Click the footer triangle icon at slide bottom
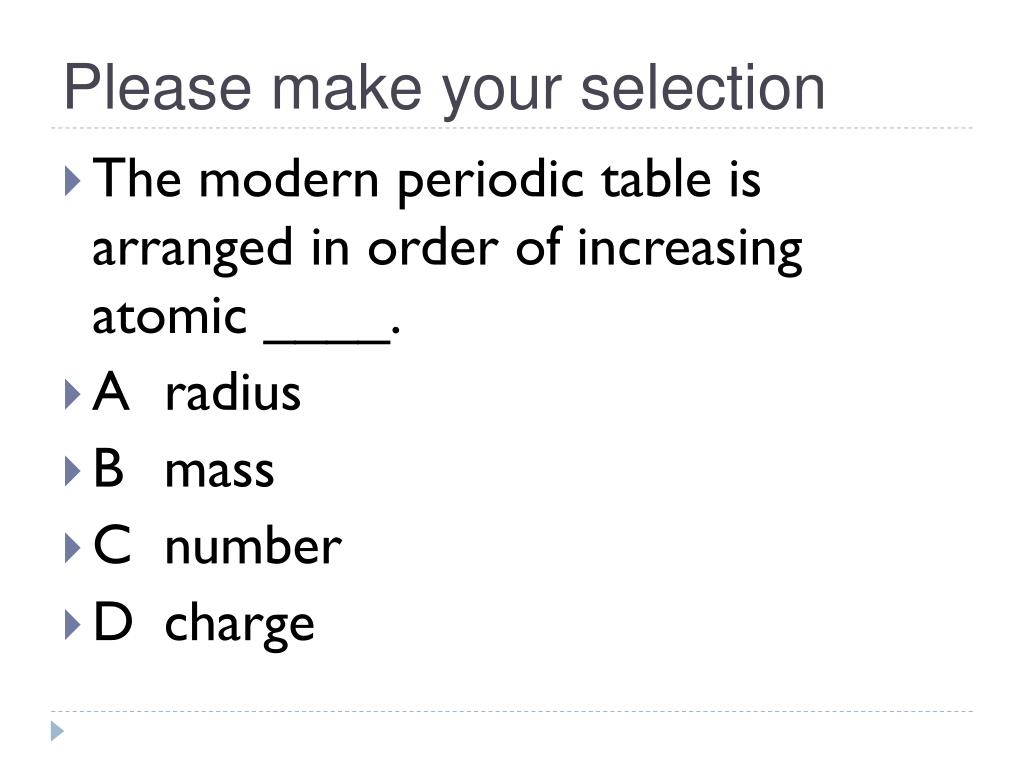 tap(57, 731)
